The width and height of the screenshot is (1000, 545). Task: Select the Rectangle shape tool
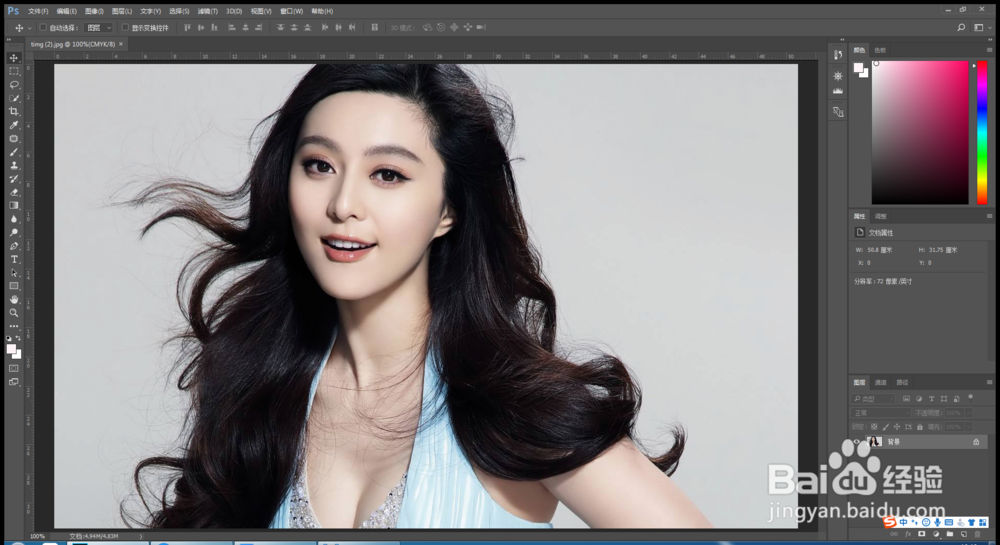click(x=13, y=286)
